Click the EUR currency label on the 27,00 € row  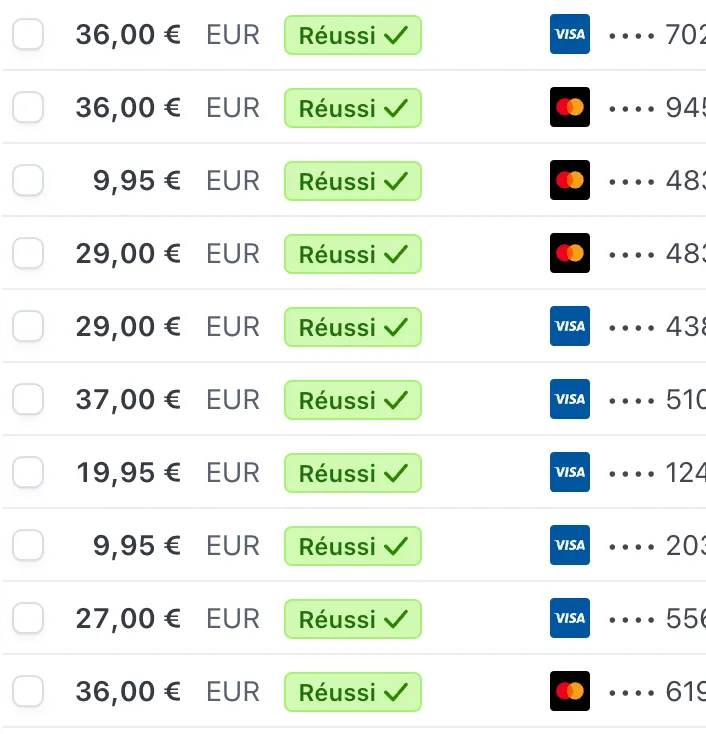[233, 619]
